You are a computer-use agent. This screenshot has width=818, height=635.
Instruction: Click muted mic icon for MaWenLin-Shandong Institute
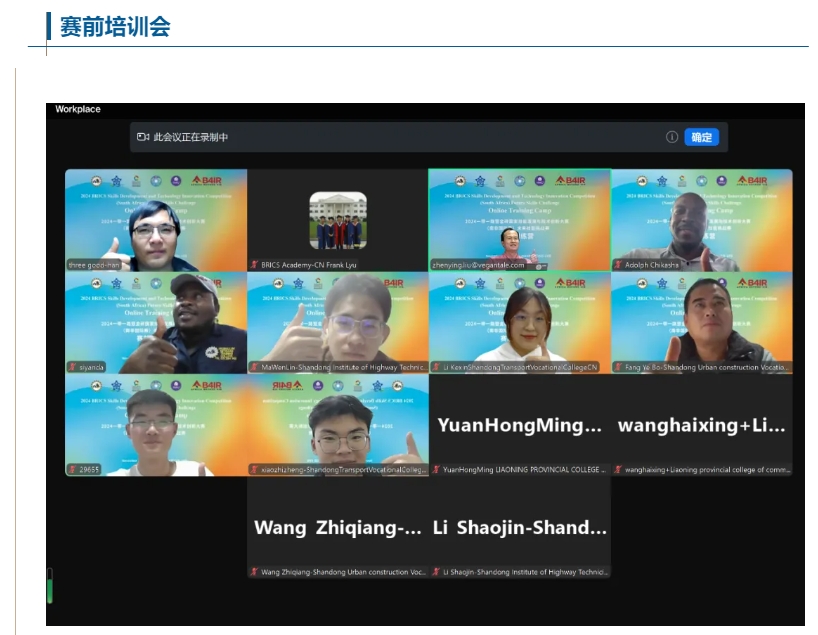pos(254,367)
